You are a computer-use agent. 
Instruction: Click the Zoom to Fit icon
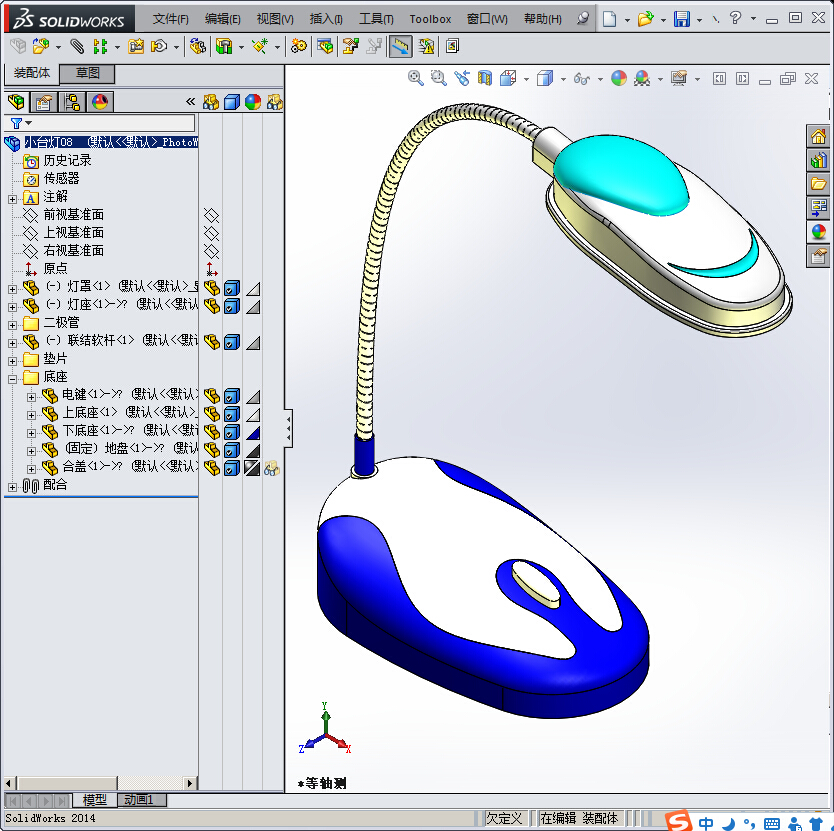tap(416, 79)
